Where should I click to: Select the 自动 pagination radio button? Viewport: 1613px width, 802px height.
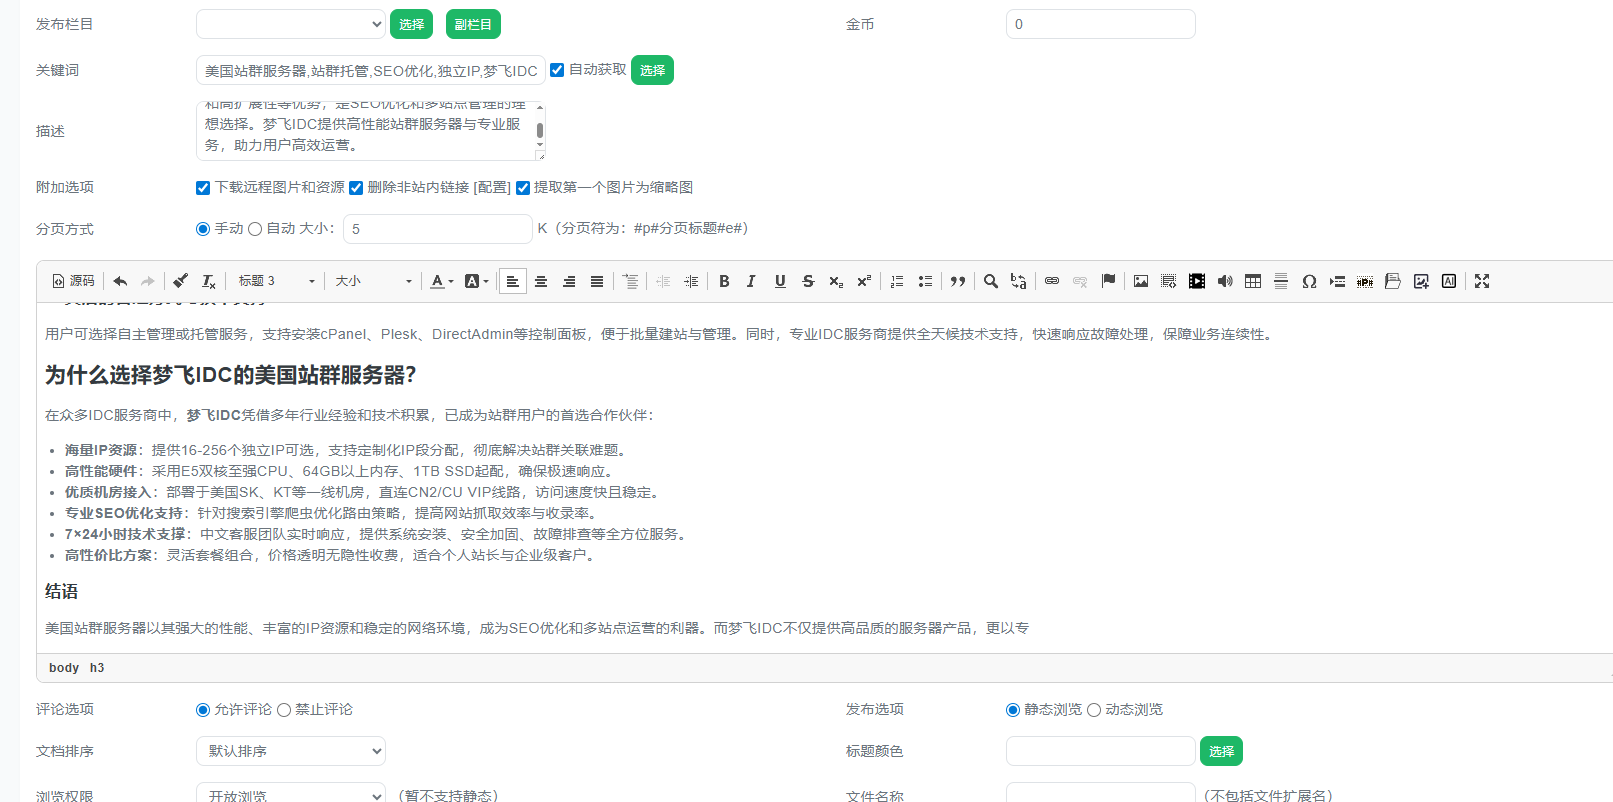pyautogui.click(x=255, y=229)
